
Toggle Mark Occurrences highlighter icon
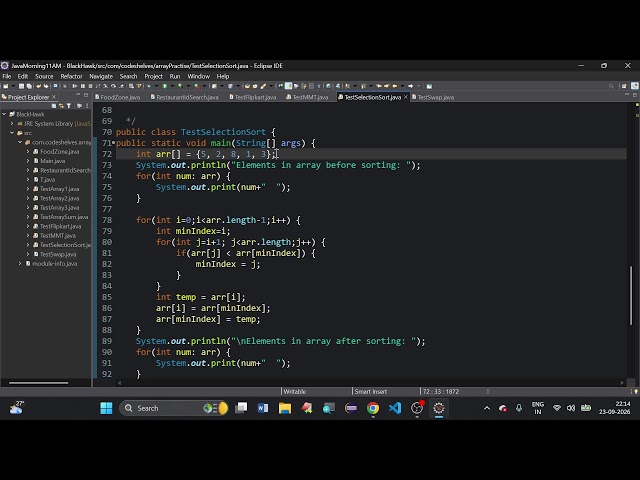coord(288,86)
